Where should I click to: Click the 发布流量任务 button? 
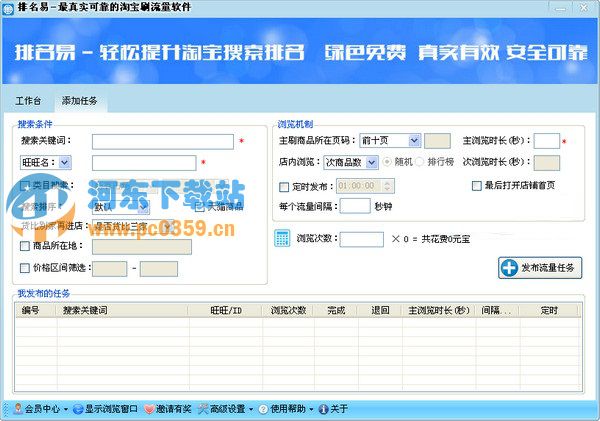[540, 268]
